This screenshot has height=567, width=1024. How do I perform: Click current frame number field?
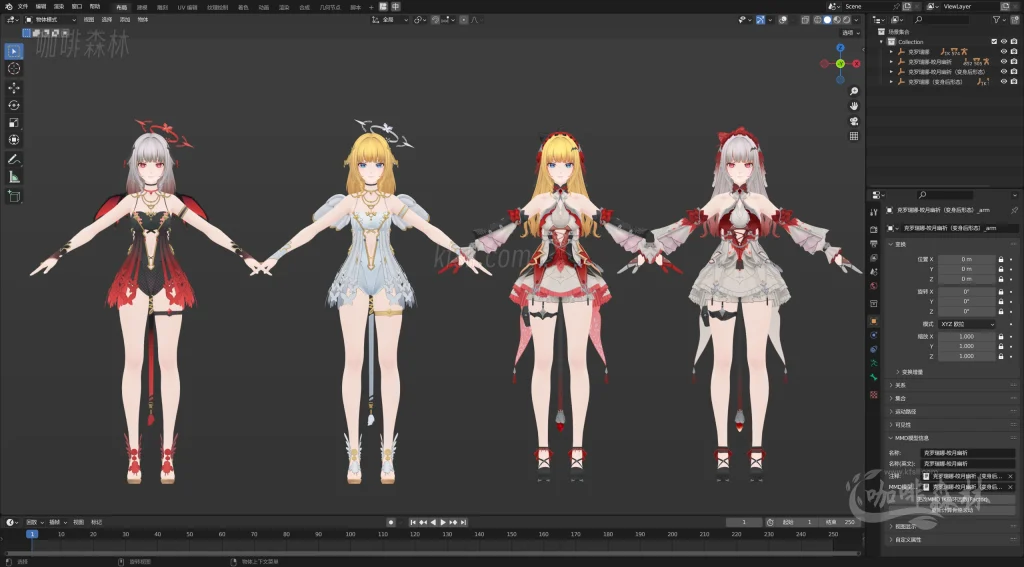[744, 522]
